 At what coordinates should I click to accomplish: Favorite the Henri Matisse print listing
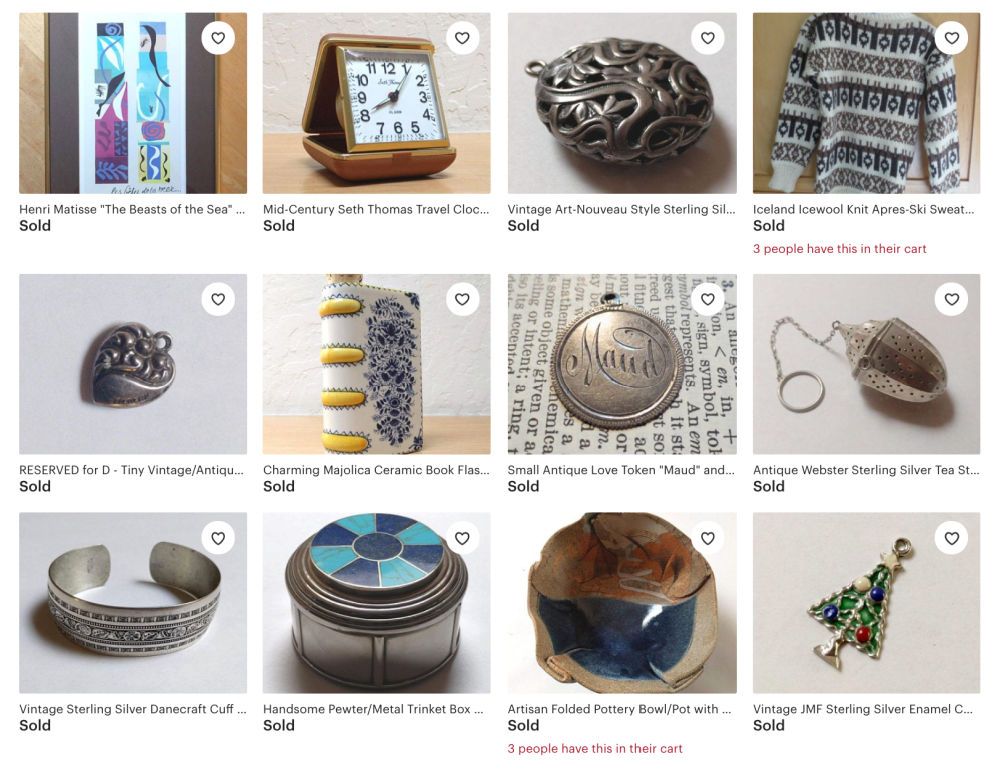click(218, 38)
